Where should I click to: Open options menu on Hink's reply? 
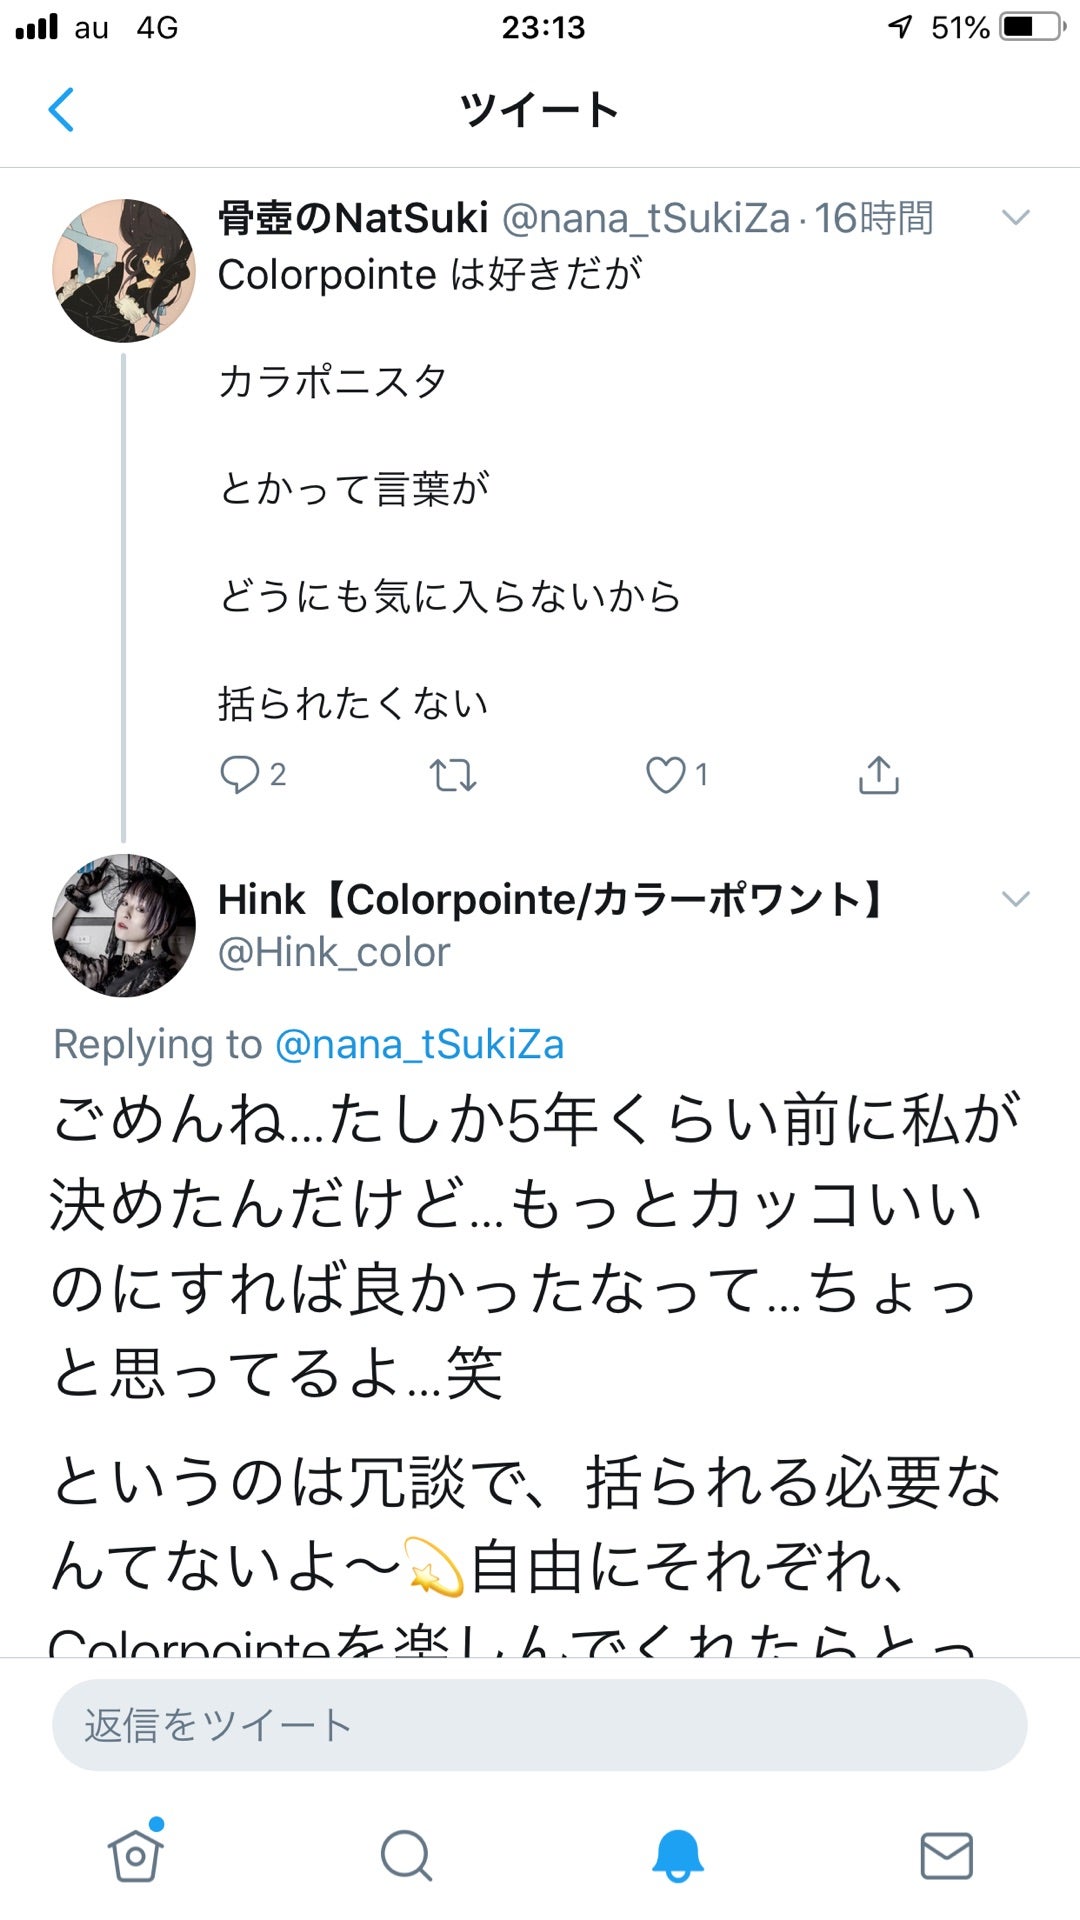[x=1017, y=900]
